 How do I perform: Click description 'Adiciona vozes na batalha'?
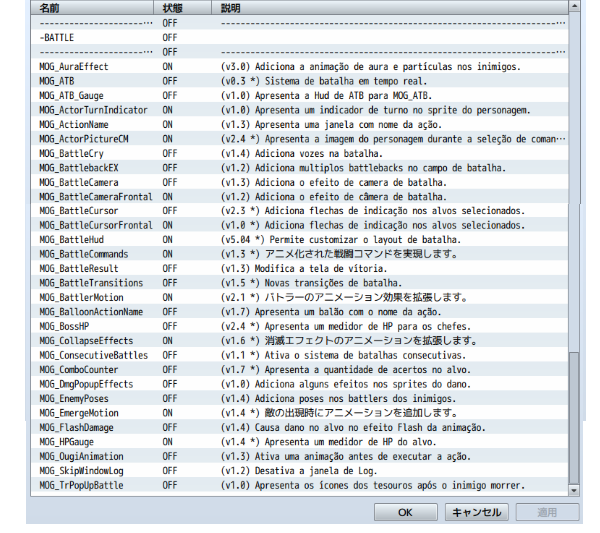[319, 153]
